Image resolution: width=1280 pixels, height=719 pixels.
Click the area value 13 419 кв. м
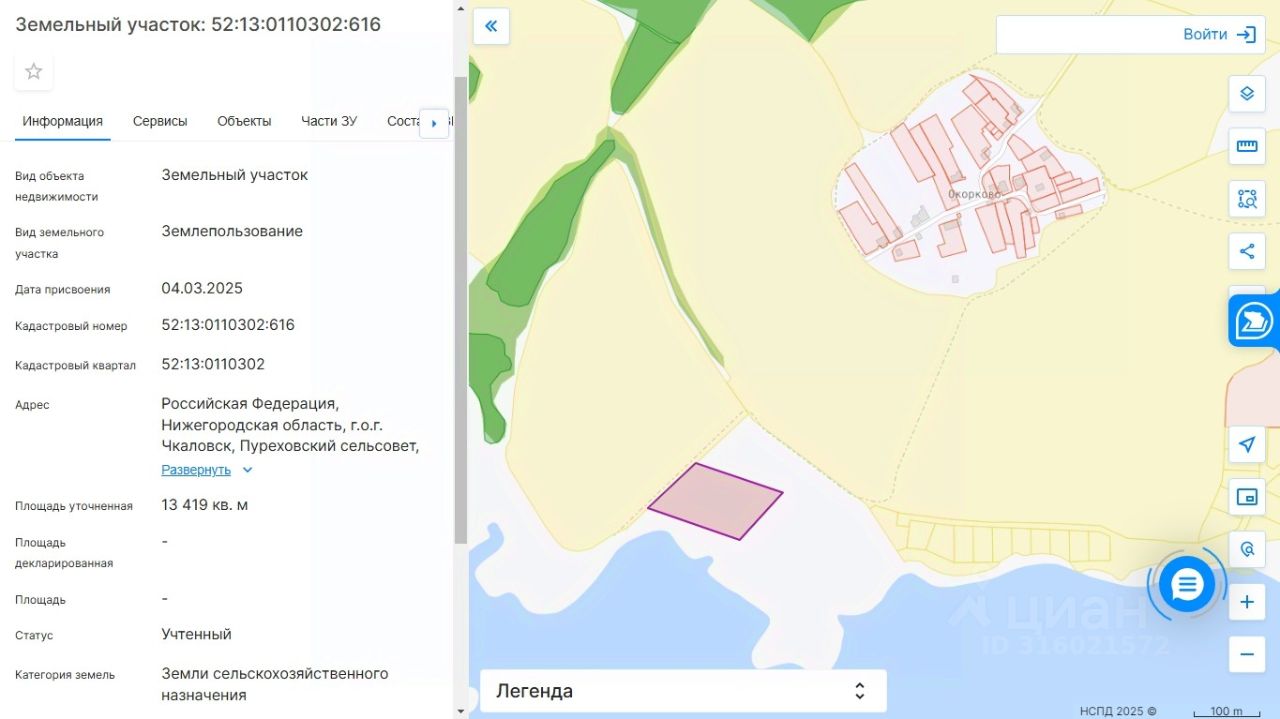coord(205,505)
